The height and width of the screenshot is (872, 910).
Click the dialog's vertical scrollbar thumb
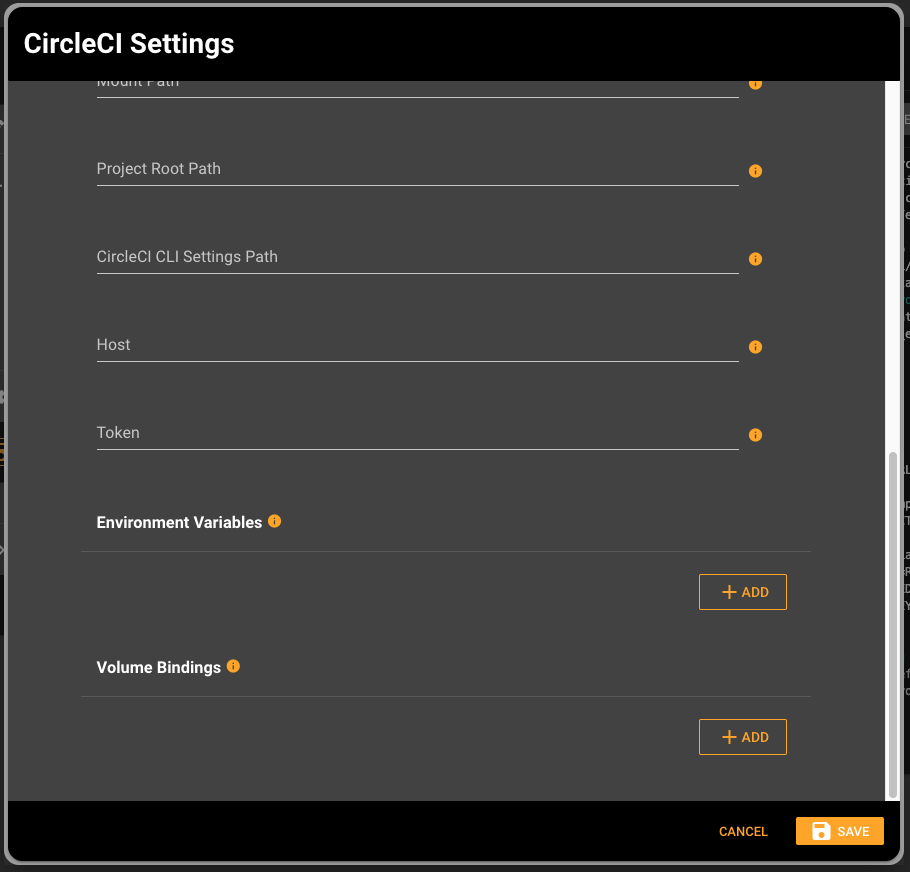coord(893,625)
